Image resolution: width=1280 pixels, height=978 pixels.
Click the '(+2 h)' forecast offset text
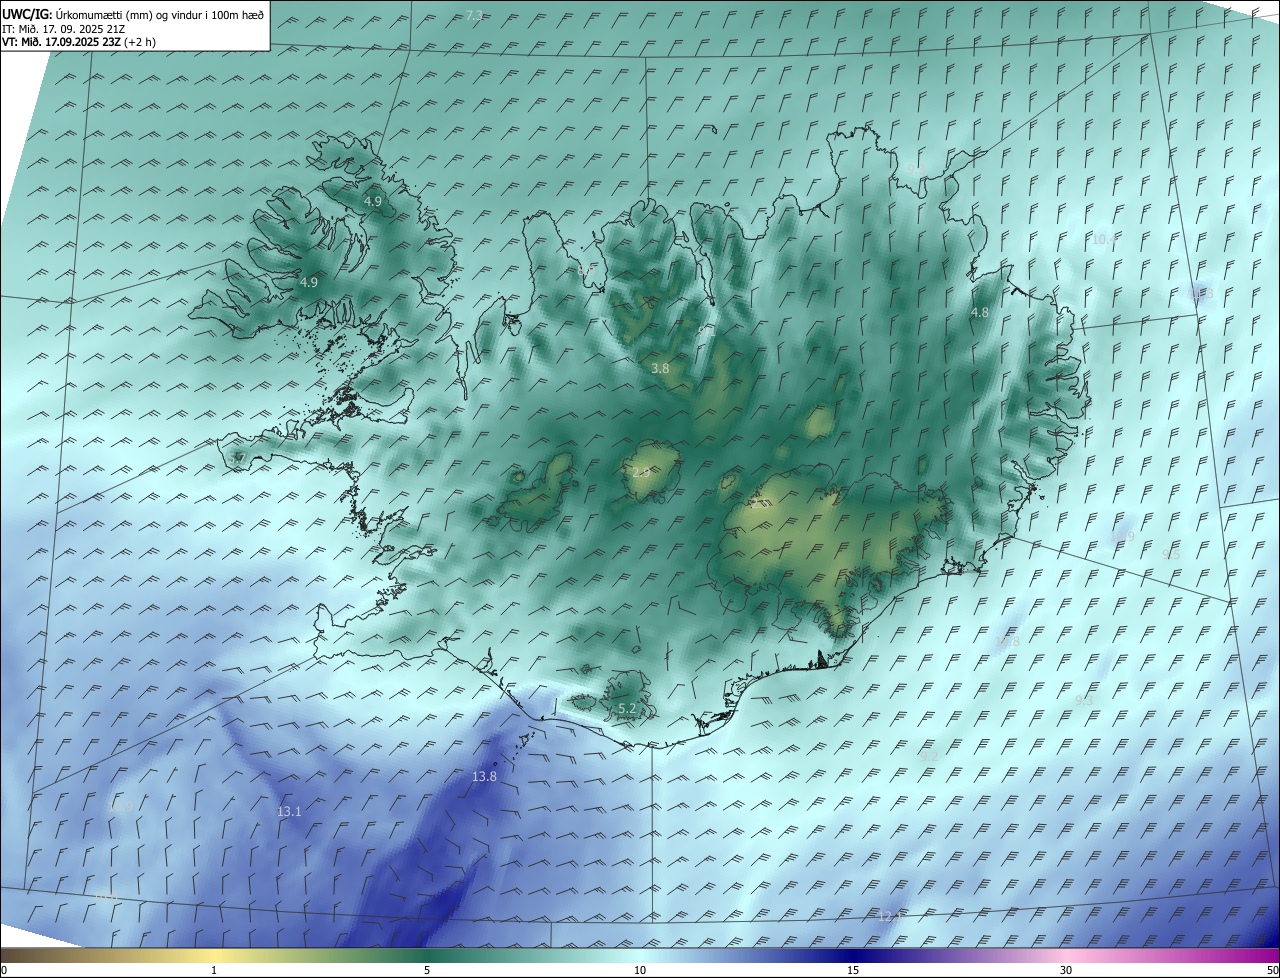[x=140, y=42]
